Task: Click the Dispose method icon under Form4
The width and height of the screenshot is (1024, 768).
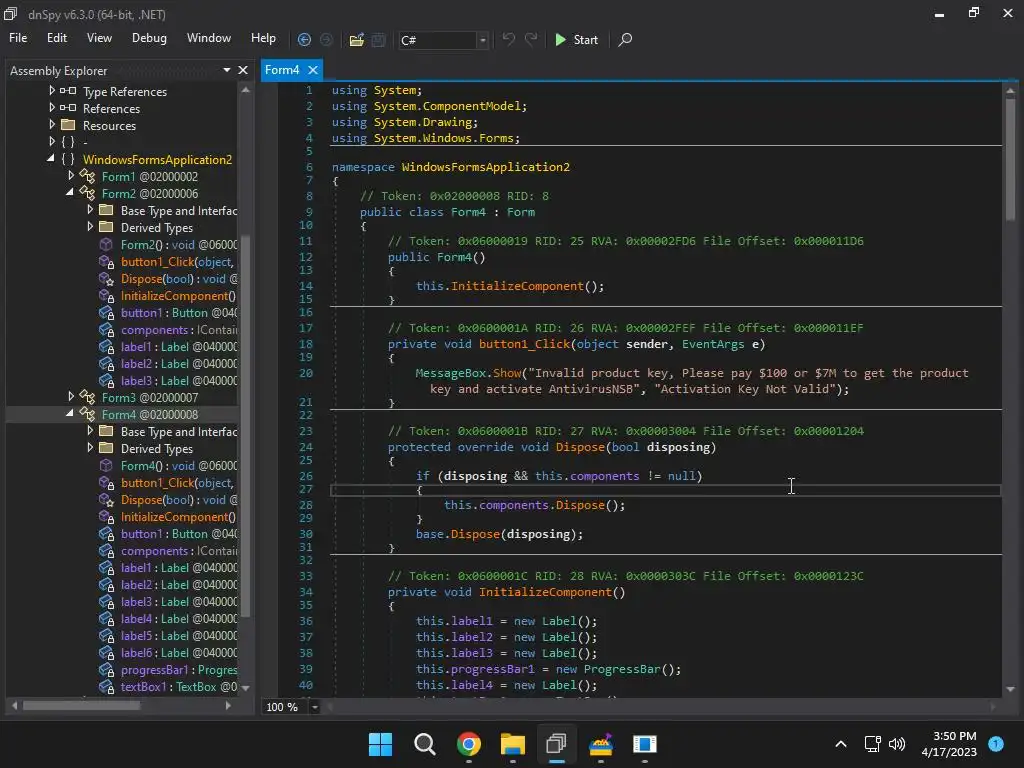Action: point(106,500)
